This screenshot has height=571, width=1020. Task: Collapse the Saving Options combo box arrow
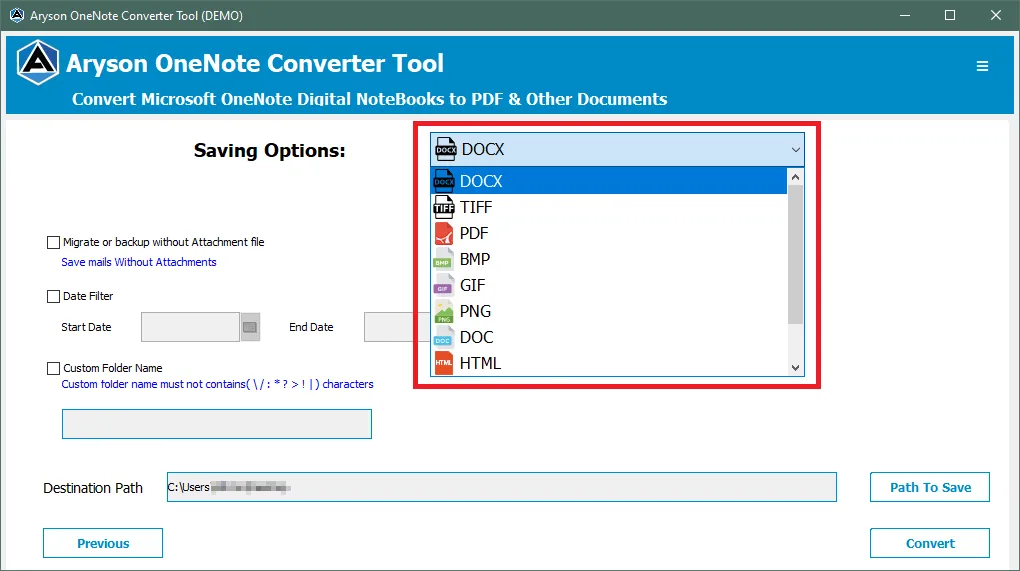pos(795,150)
